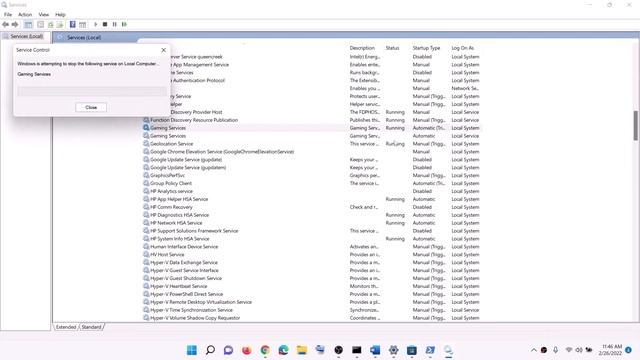Screen dimensions: 640x360
Task: Click the Properties toolbar icon
Action: 40,24
